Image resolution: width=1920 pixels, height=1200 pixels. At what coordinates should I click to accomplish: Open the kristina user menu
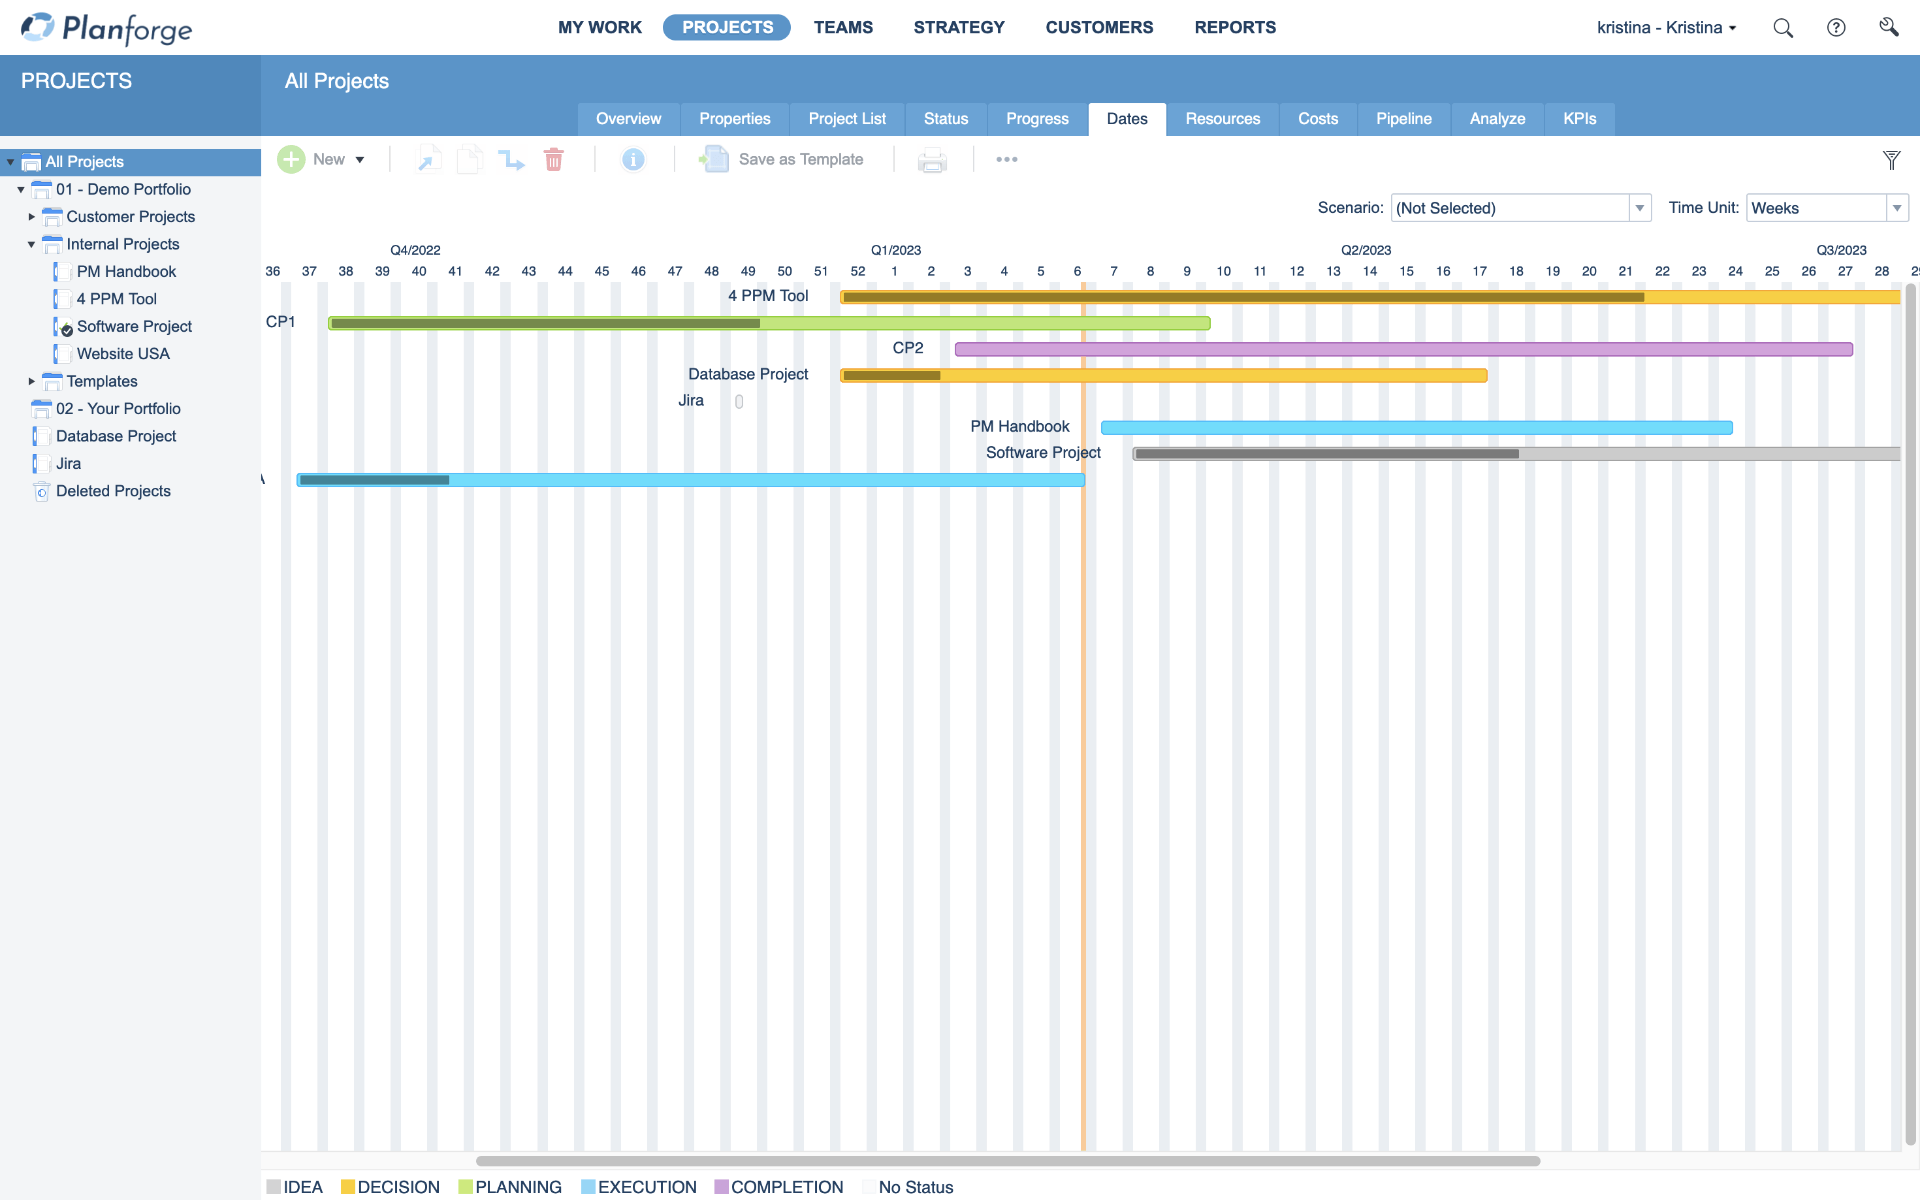point(1666,28)
